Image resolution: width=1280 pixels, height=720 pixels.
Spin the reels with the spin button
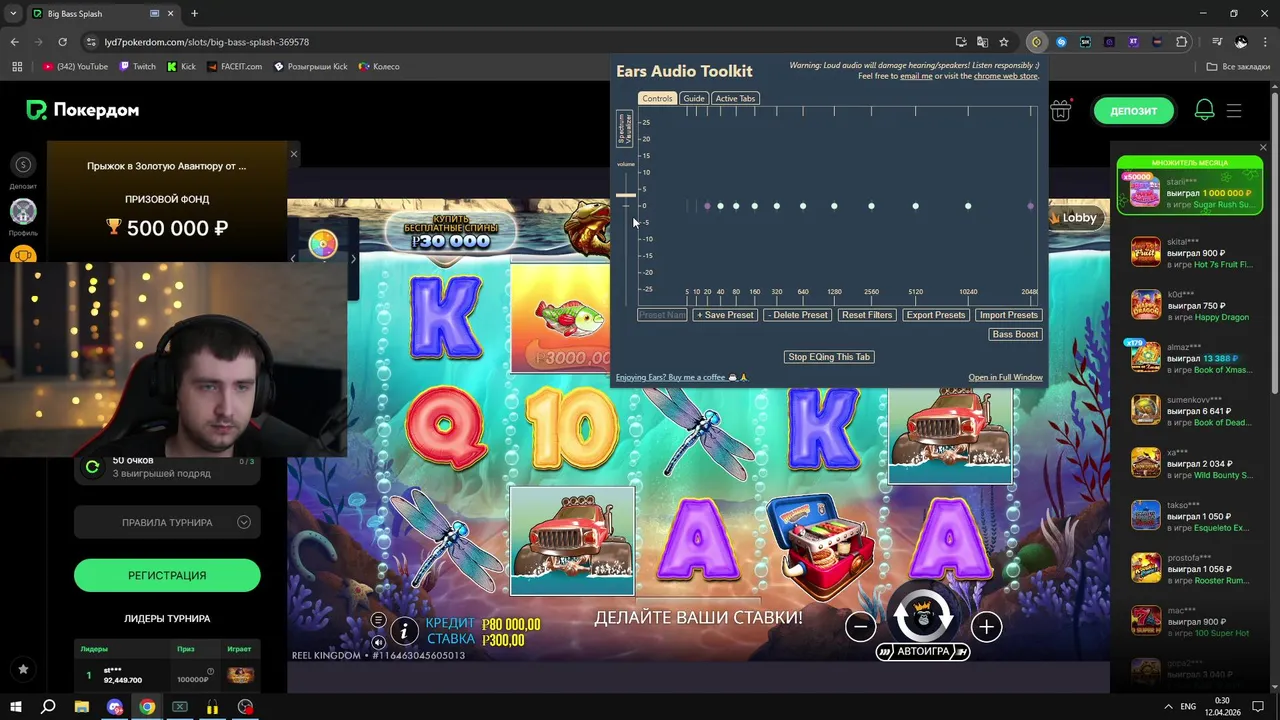click(922, 615)
